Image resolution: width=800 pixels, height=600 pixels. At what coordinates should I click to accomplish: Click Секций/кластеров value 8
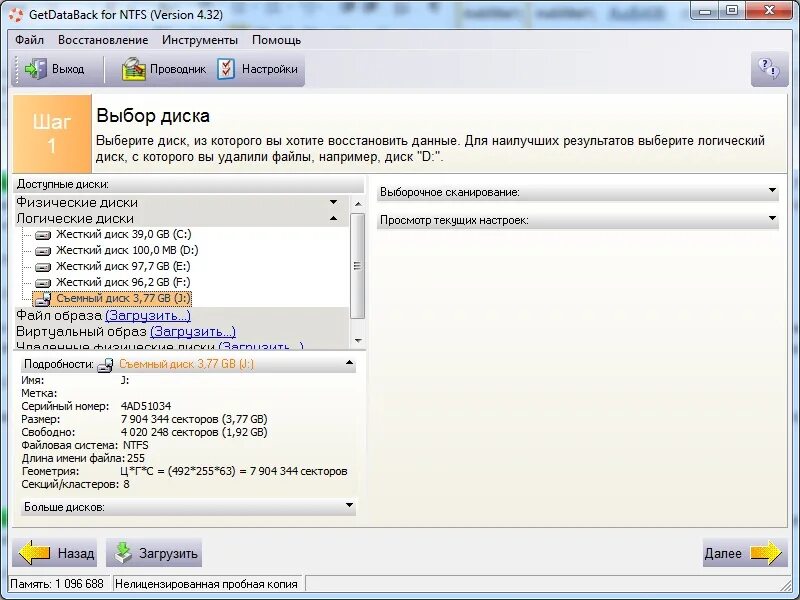(x=127, y=485)
